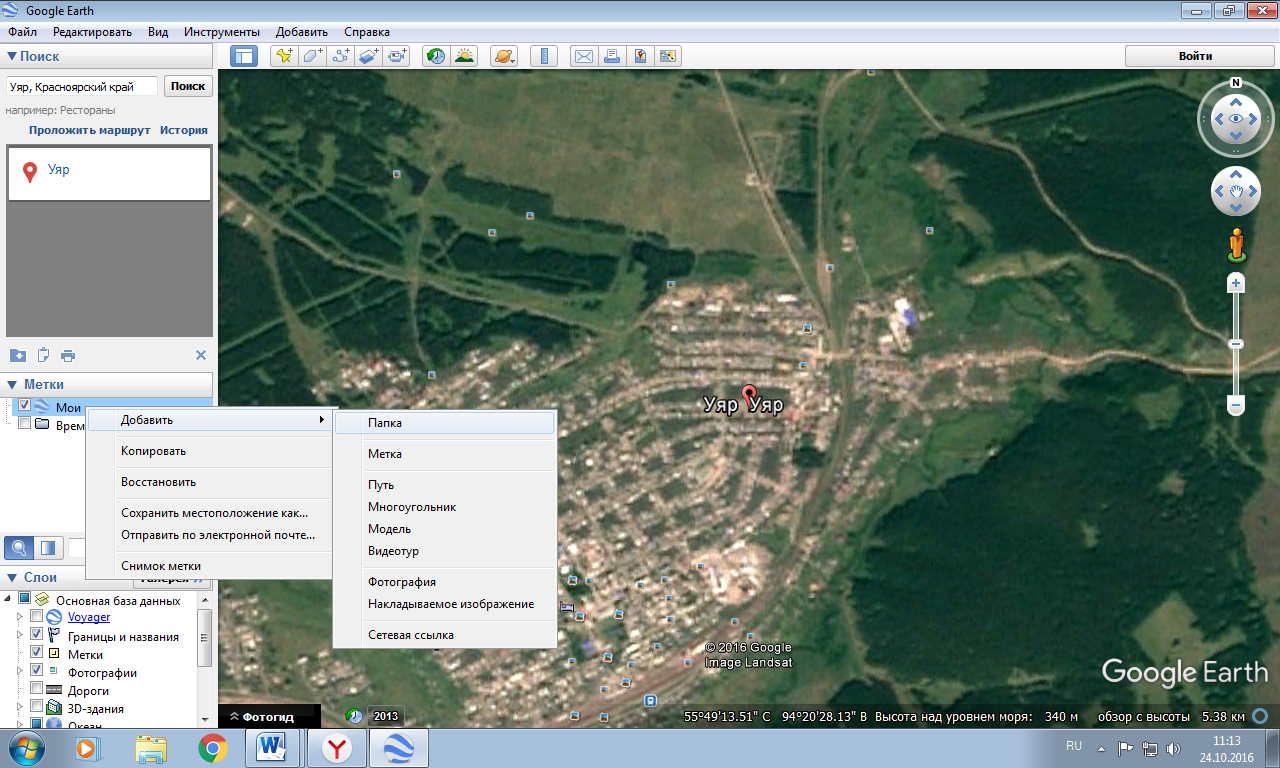Open the Record a Tour camera icon
Image resolution: width=1280 pixels, height=768 pixels.
(x=398, y=56)
